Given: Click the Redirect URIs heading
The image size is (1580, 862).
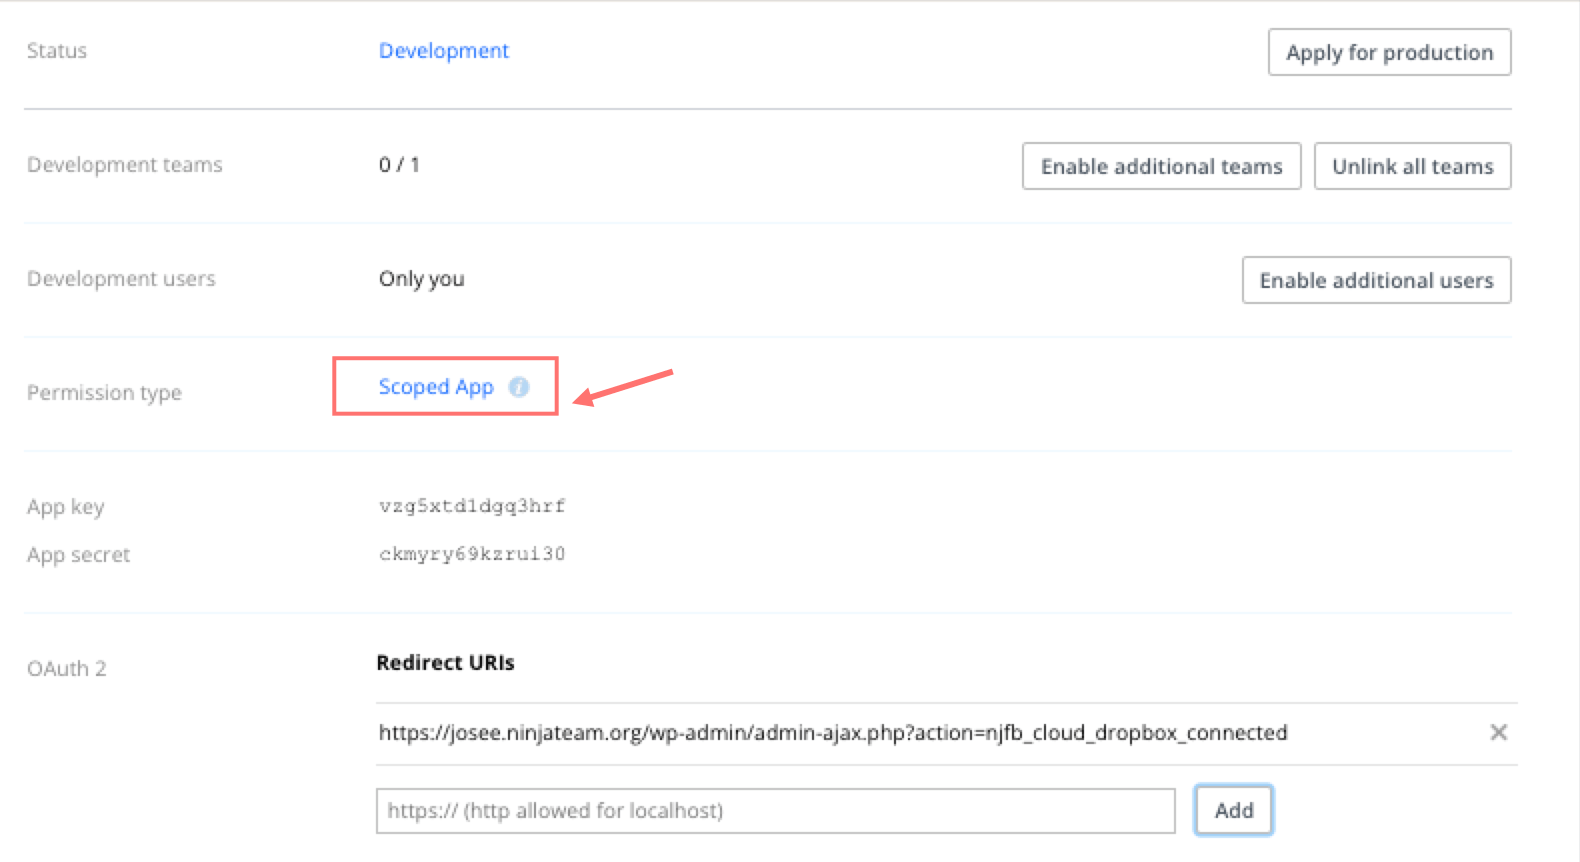Looking at the screenshot, I should (x=445, y=663).
